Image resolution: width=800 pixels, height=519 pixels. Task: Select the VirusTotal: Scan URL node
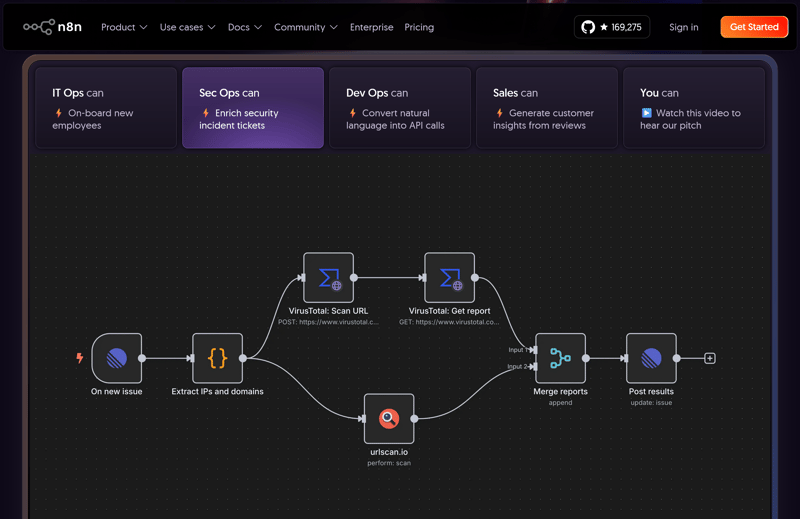[329, 278]
